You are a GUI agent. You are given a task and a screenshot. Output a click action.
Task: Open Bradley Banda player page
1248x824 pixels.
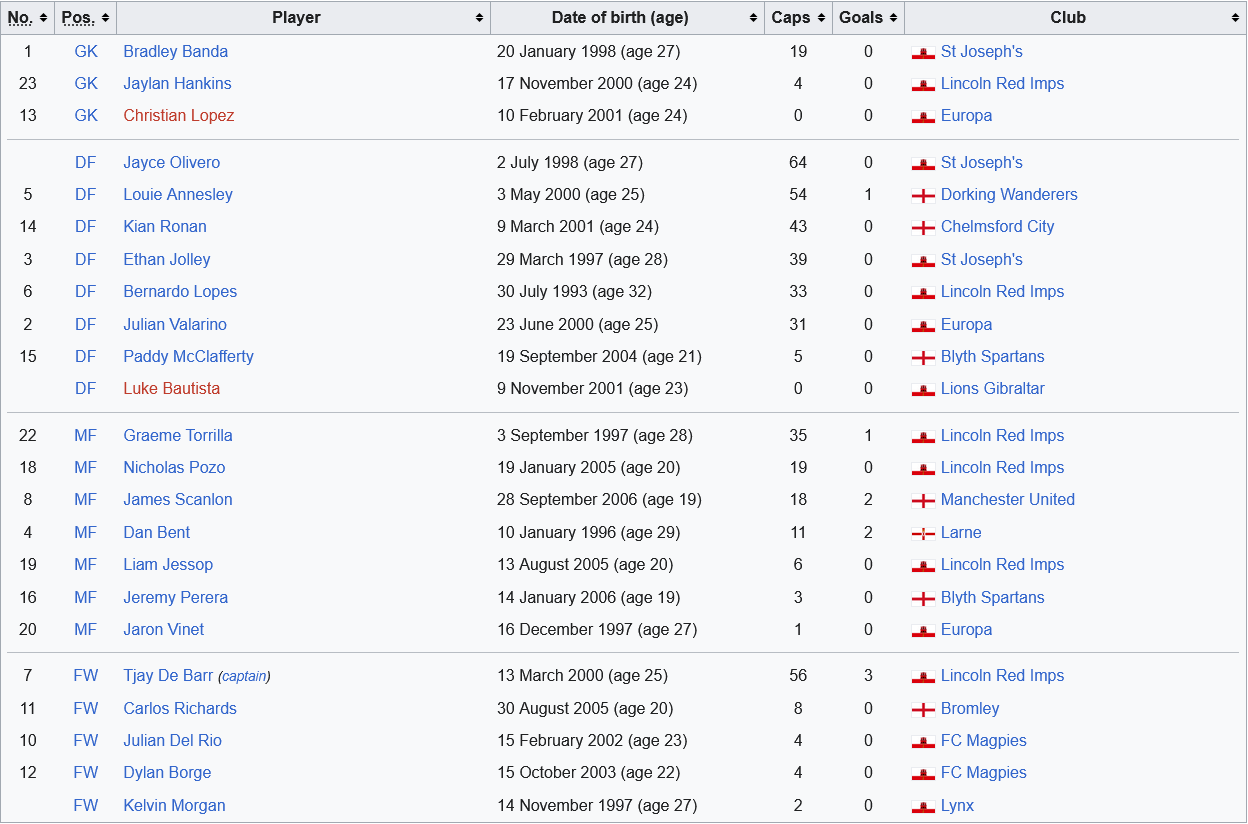175,52
